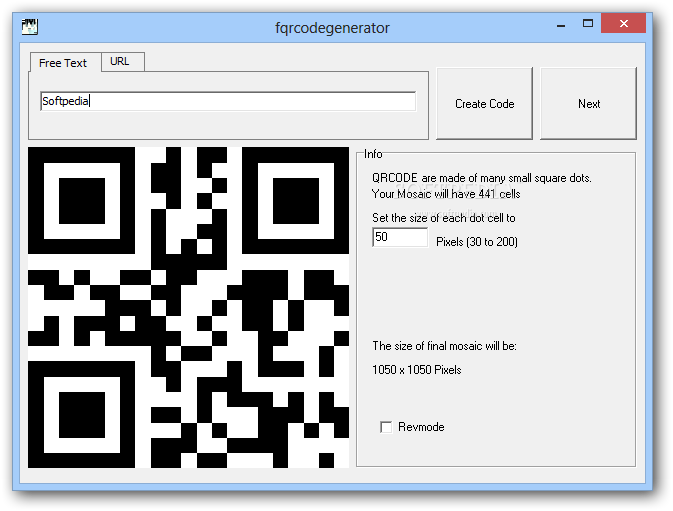
Task: Minimize the fqrcodegenerator window
Action: [561, 25]
